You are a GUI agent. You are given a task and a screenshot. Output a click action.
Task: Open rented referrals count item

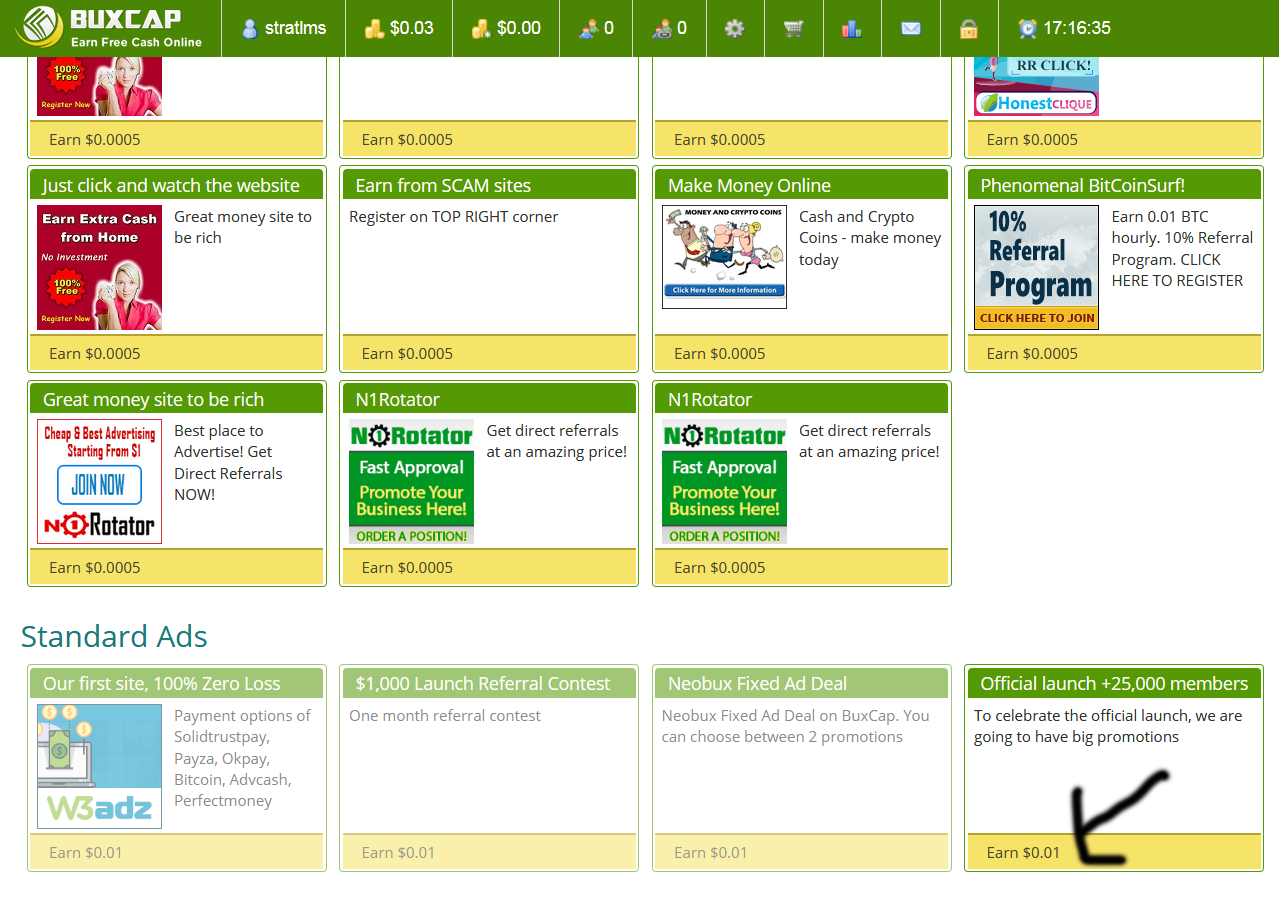(669, 28)
